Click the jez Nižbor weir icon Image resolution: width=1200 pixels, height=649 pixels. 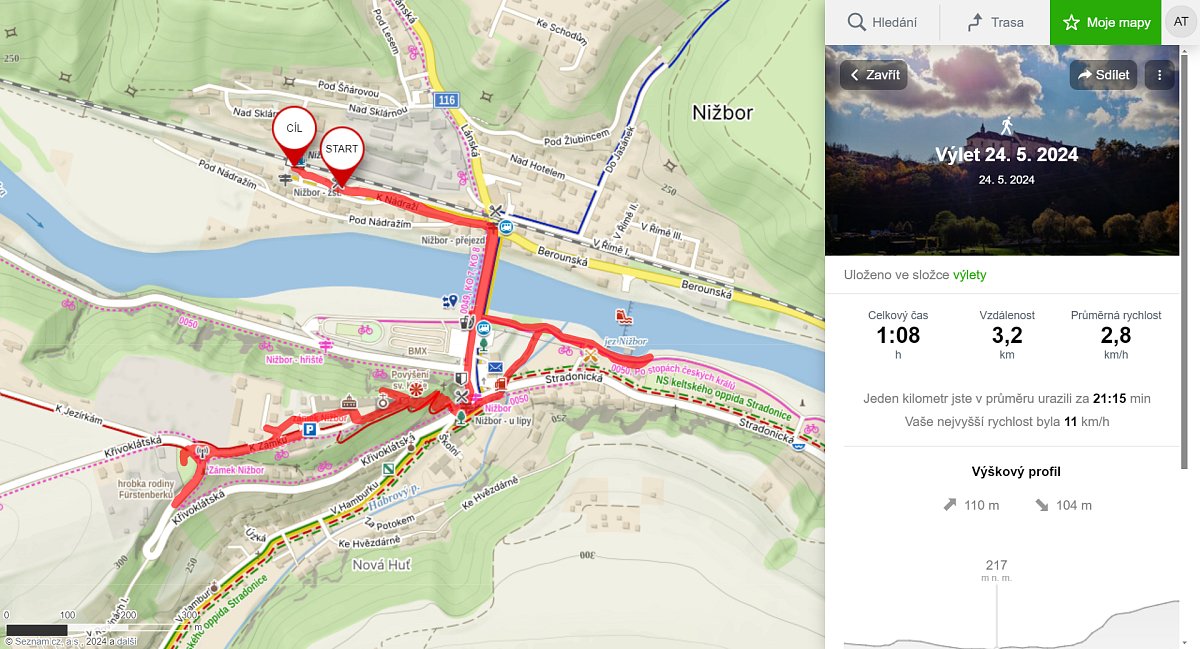pos(625,316)
